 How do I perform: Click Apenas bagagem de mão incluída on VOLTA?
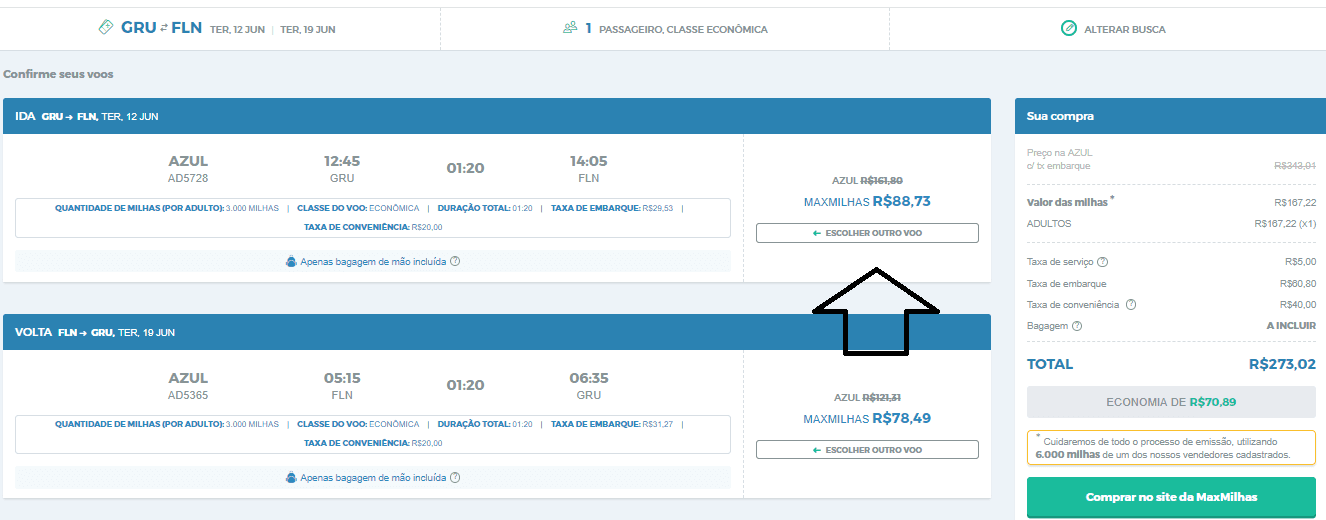pos(373,478)
